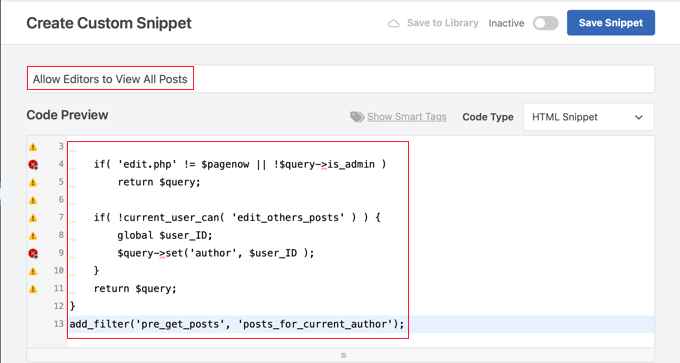680x363 pixels.
Task: Click the code line 'global $user_ID;'
Action: click(165, 235)
